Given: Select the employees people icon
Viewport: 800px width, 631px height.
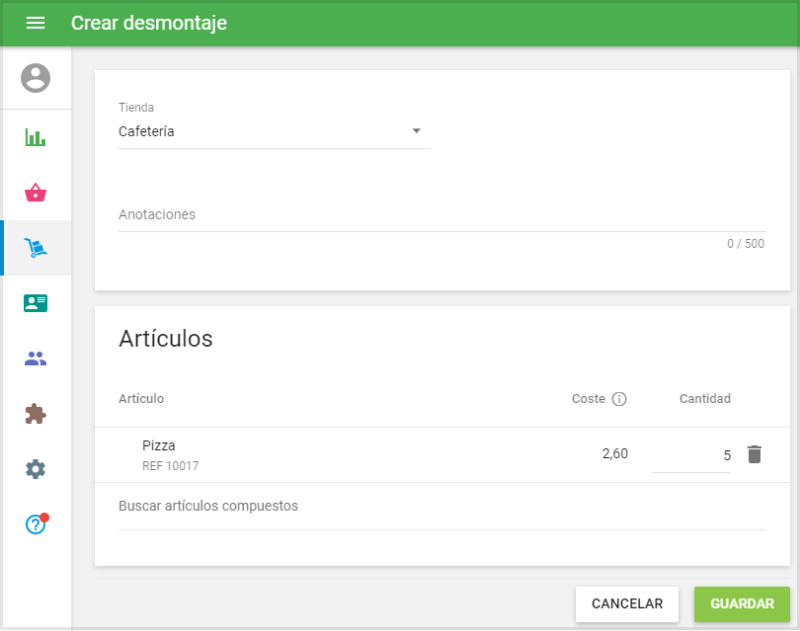Looking at the screenshot, I should point(36,358).
